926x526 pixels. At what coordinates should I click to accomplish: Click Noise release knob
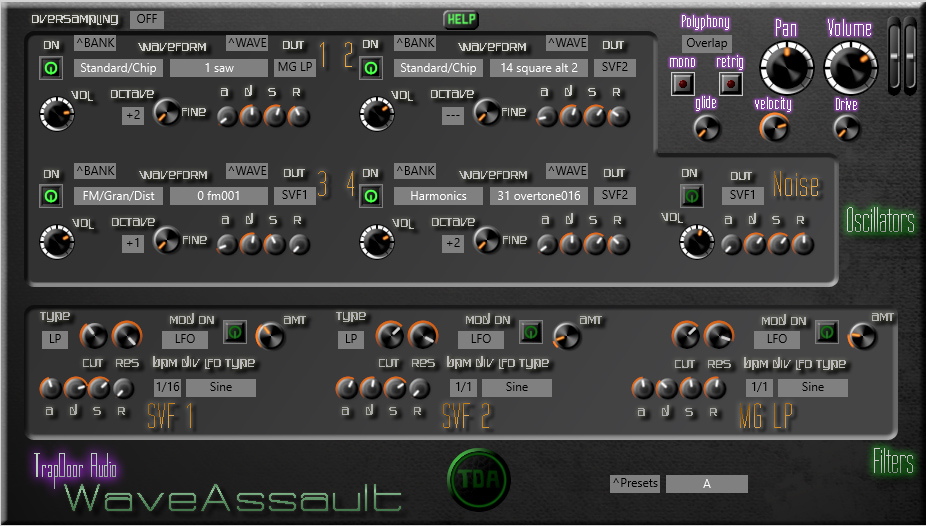click(803, 244)
